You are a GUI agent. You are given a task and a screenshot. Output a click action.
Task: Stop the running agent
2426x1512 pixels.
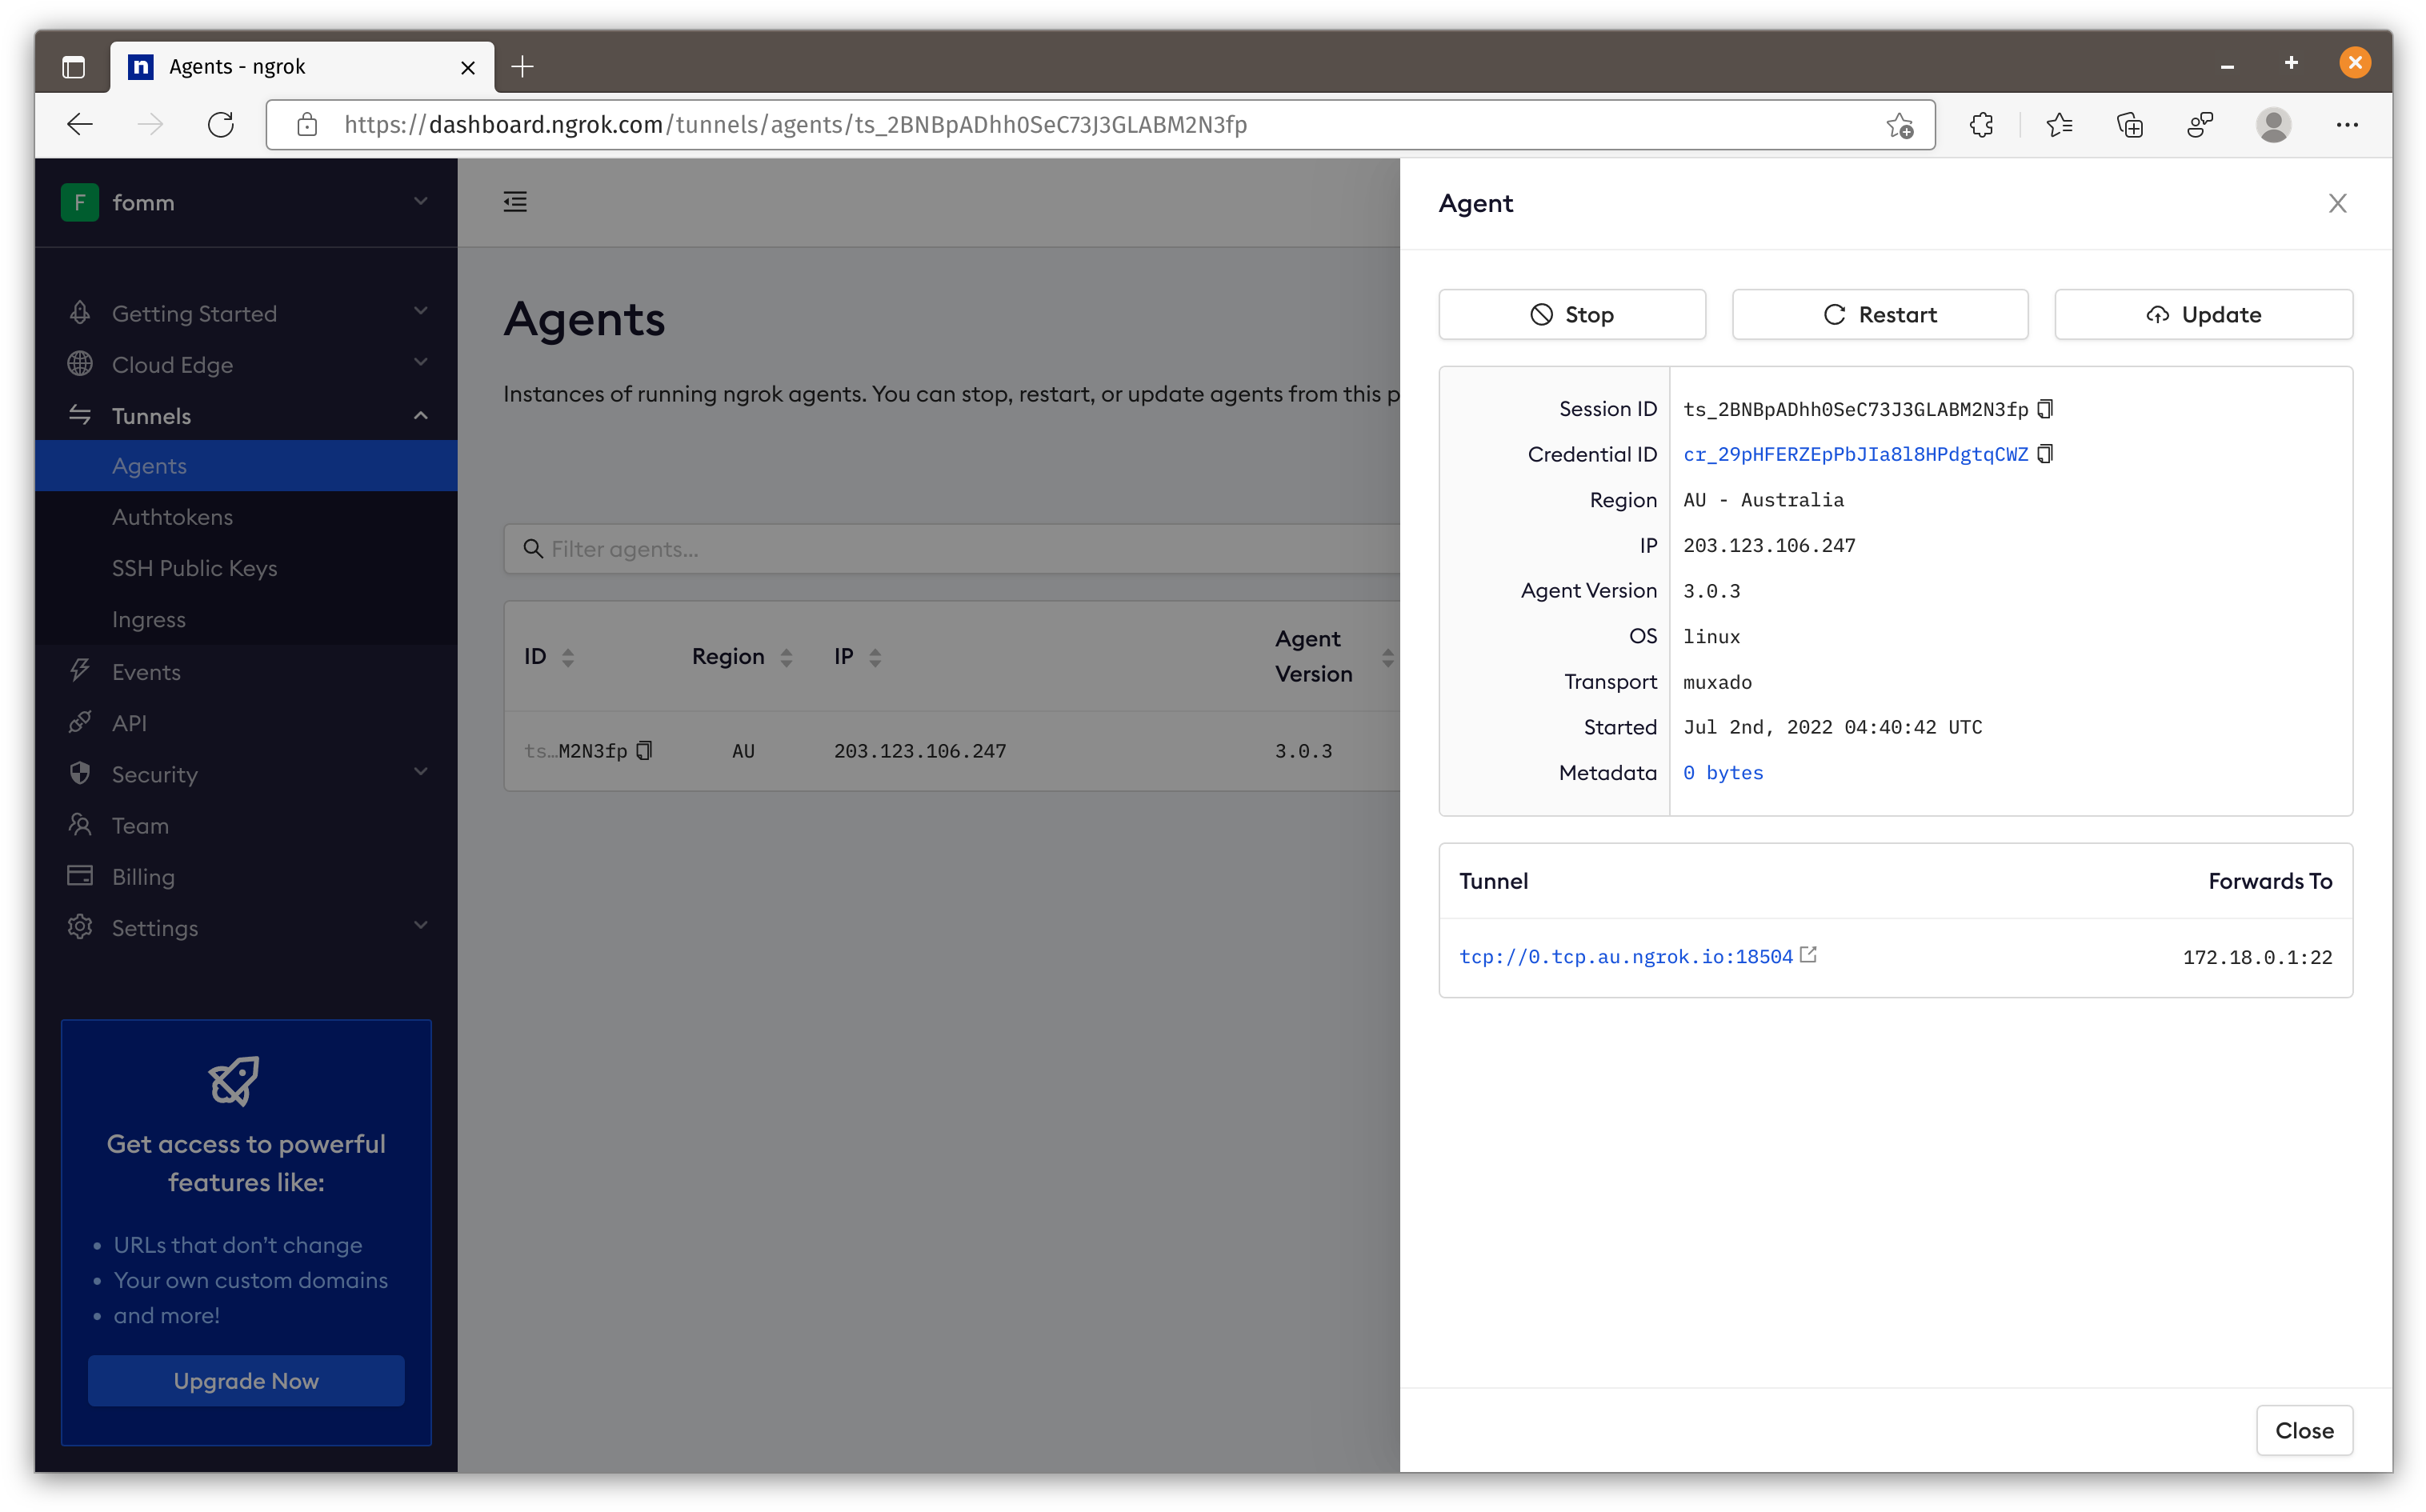1571,315
